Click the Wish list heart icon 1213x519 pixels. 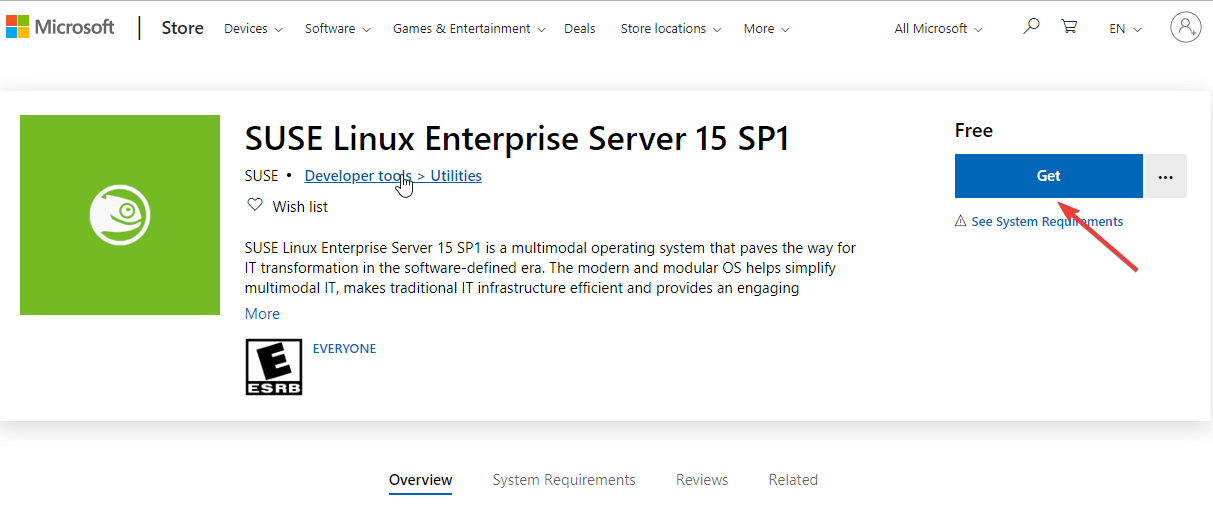[254, 206]
